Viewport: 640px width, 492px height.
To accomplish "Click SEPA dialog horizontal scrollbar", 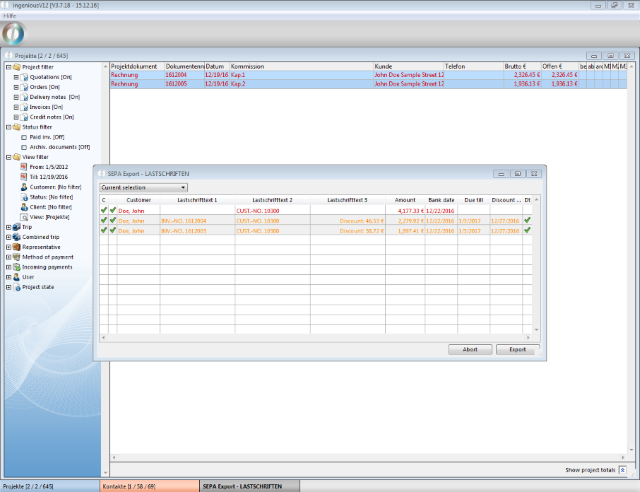I will 316,338.
